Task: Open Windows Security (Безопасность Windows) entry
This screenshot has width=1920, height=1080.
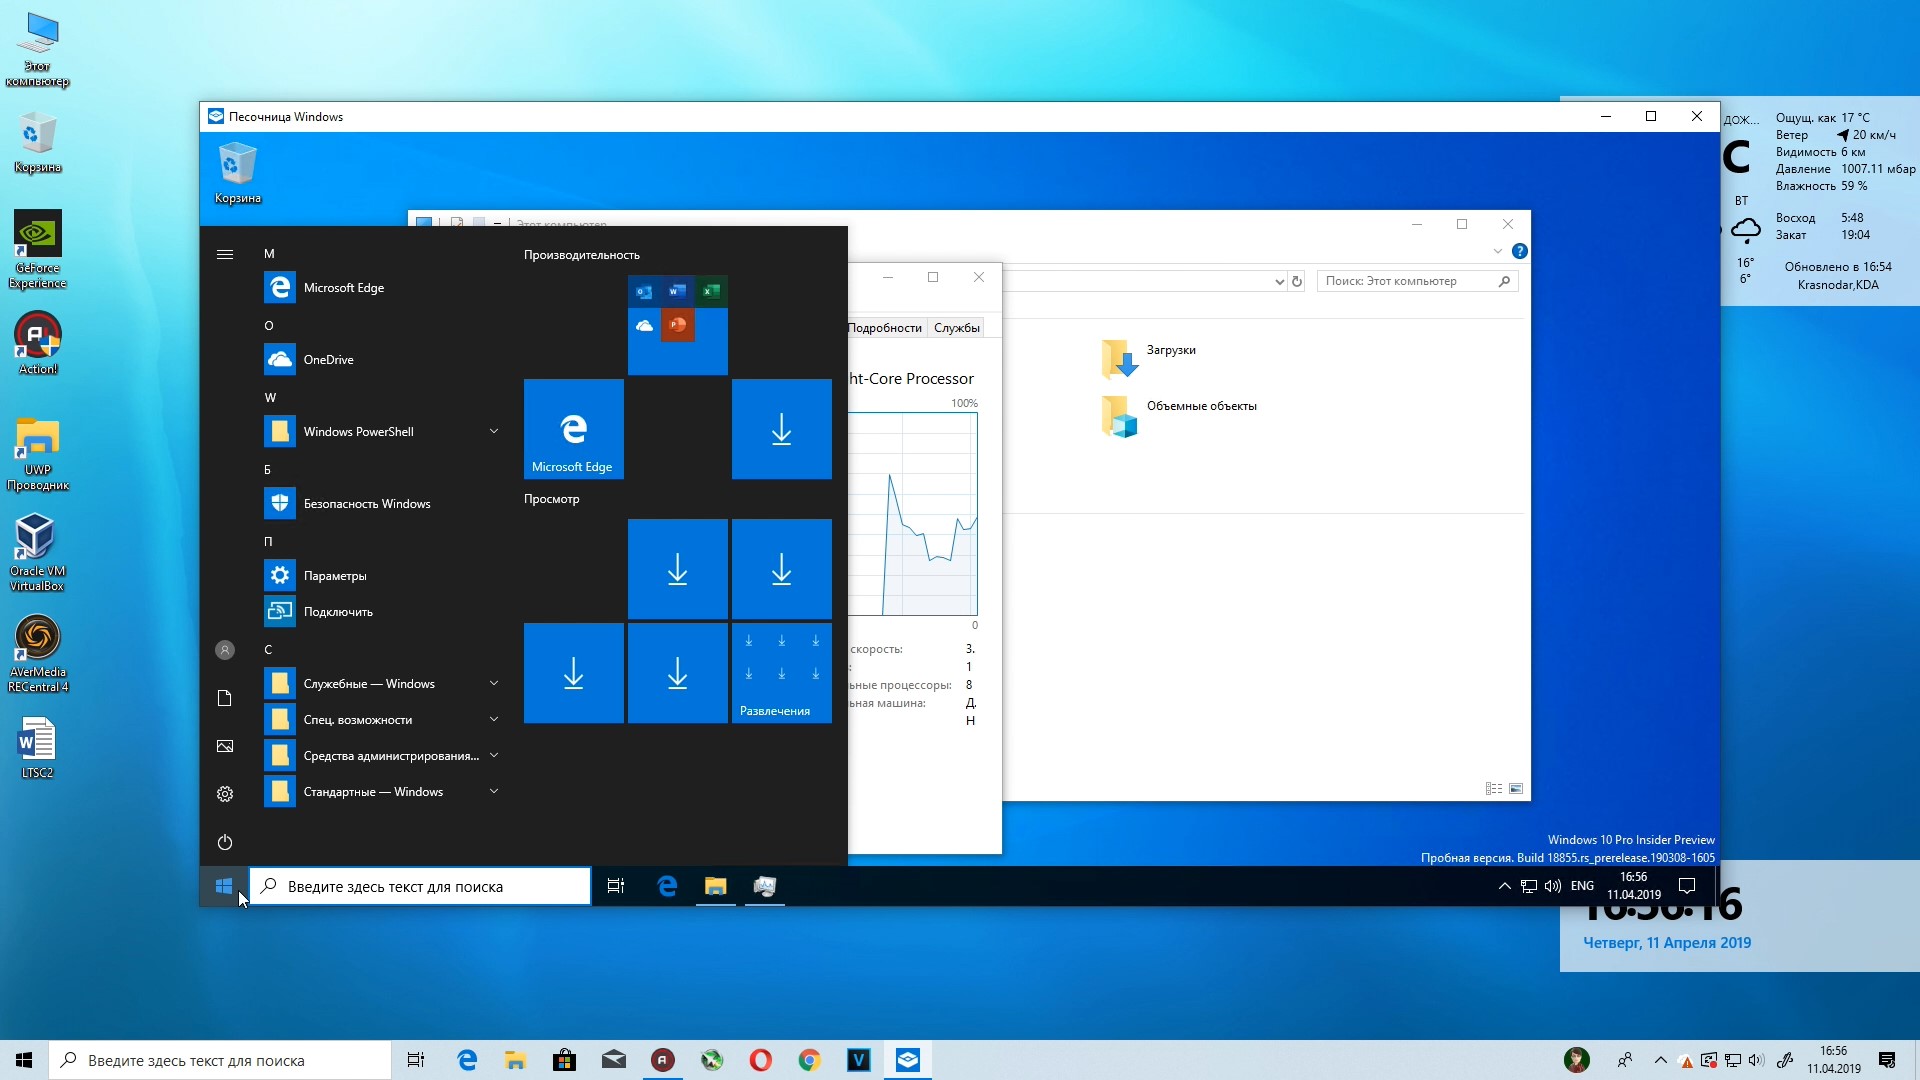Action: pos(380,504)
